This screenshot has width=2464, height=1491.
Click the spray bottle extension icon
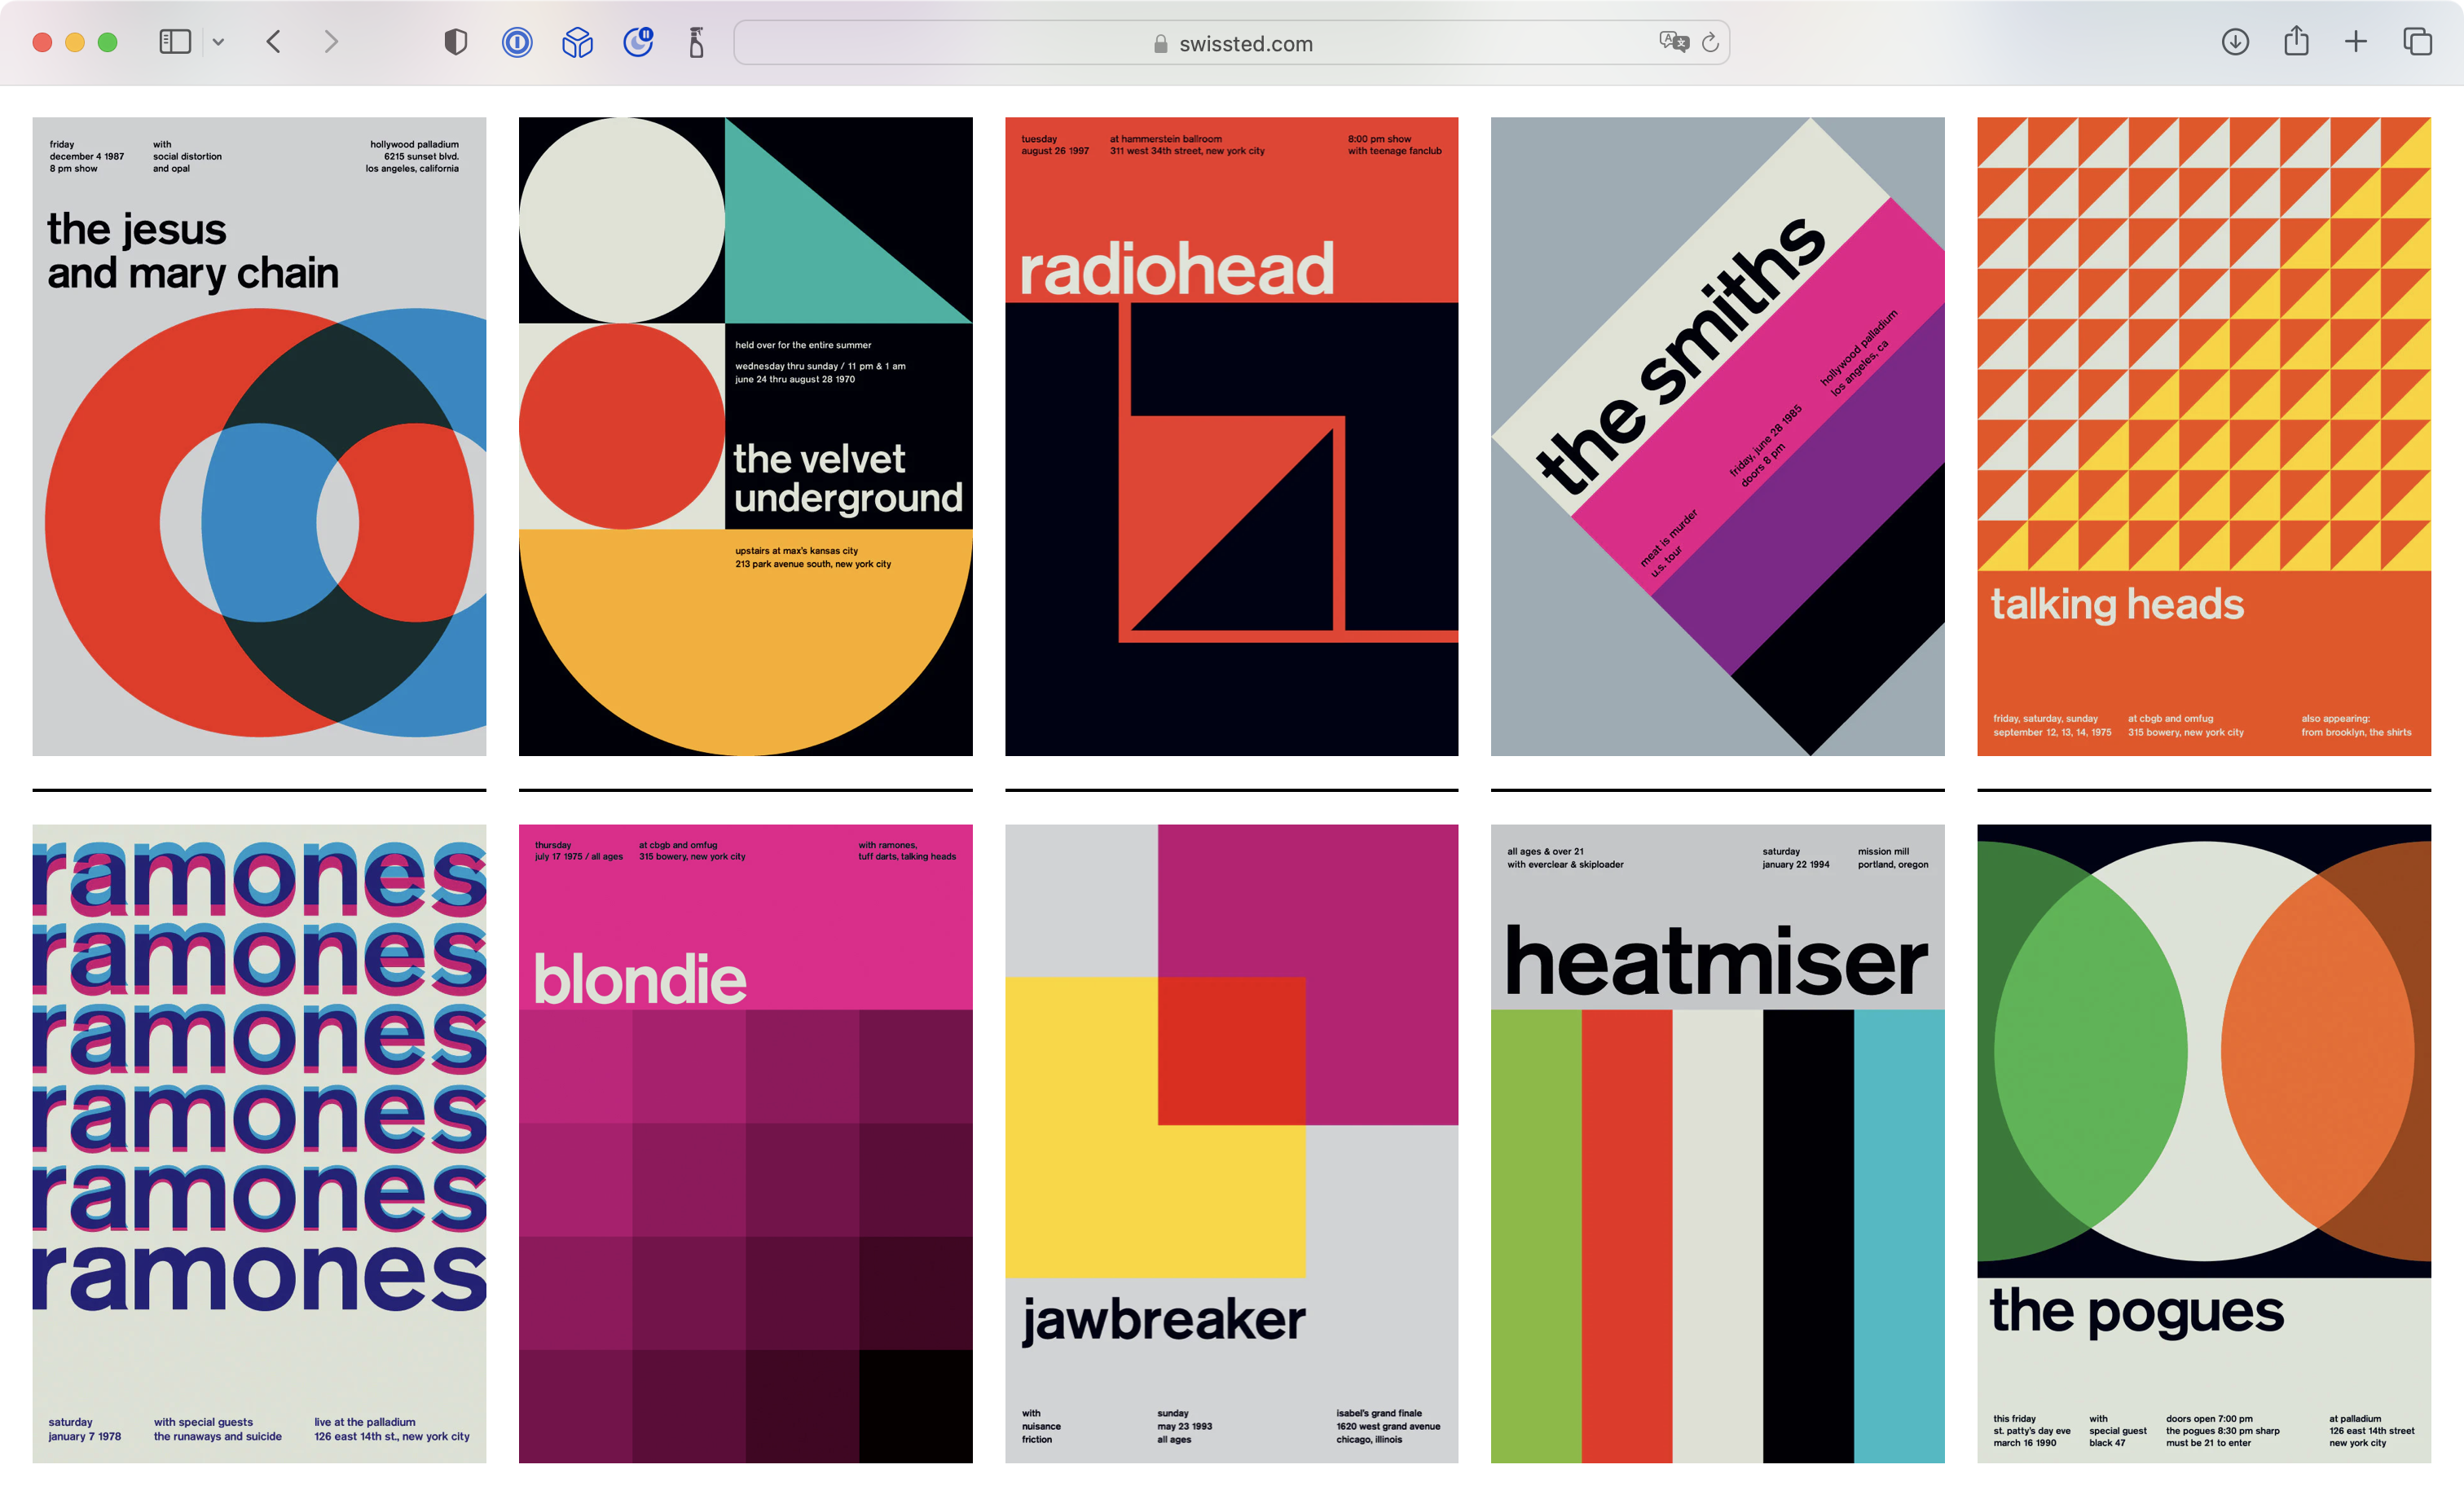[697, 42]
